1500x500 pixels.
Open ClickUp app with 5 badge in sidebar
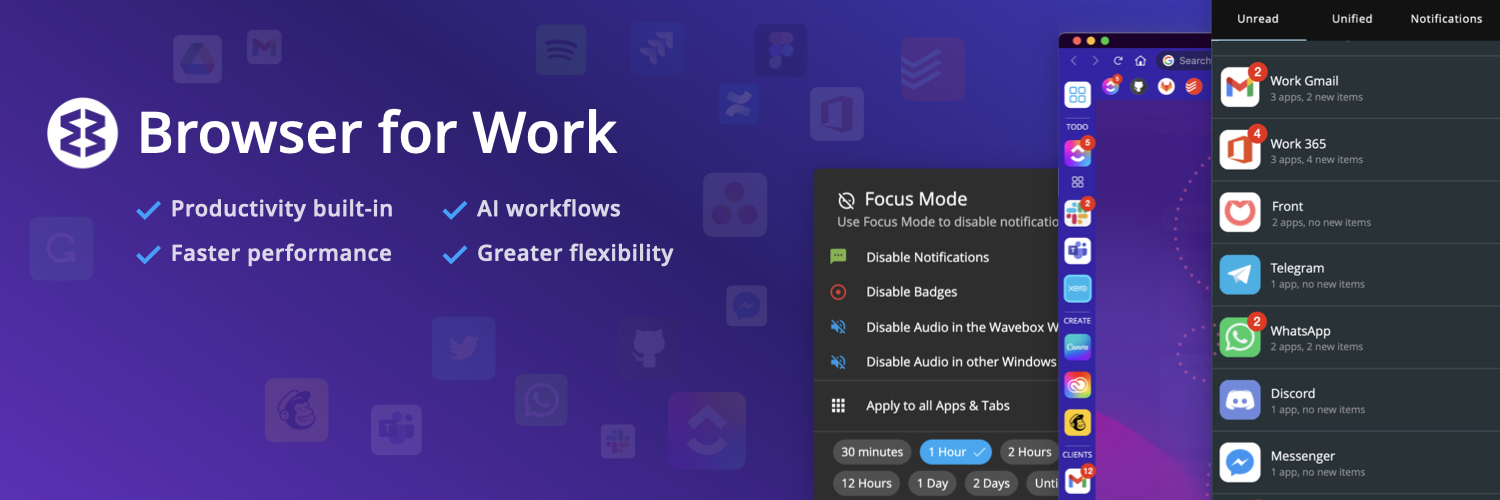pos(1077,152)
